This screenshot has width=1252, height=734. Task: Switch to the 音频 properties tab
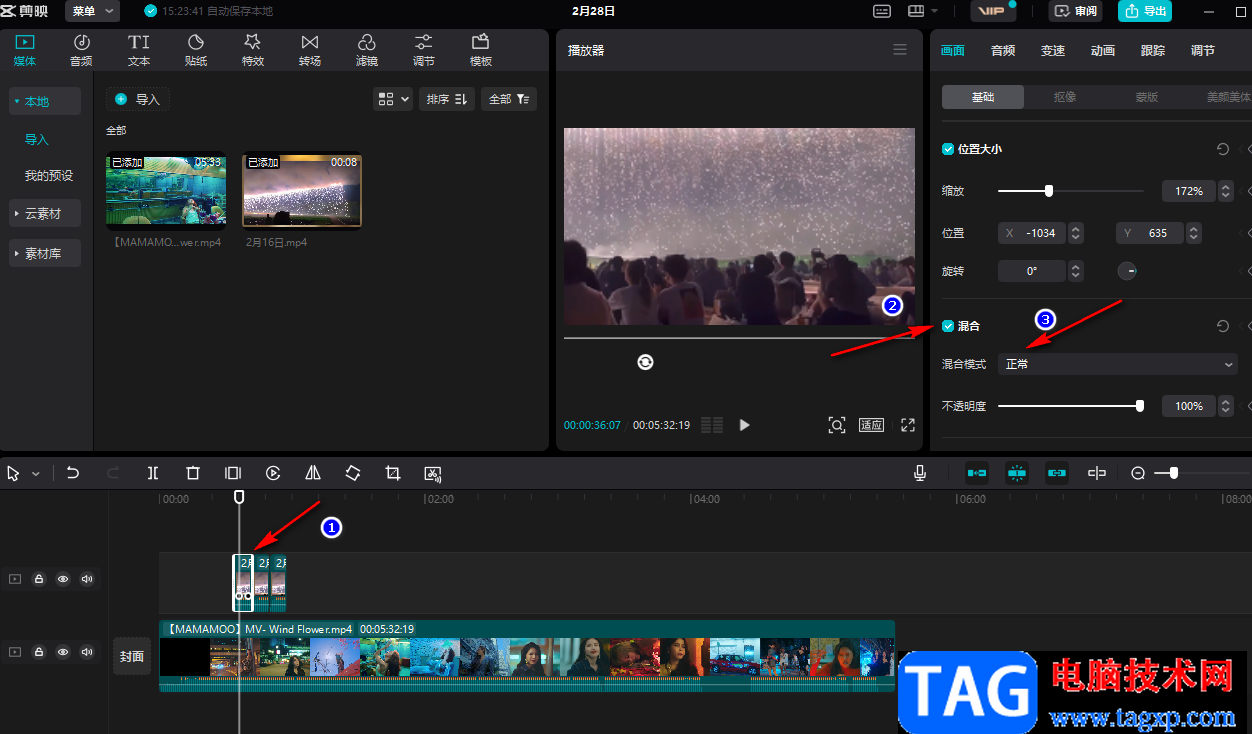pyautogui.click(x=1003, y=51)
